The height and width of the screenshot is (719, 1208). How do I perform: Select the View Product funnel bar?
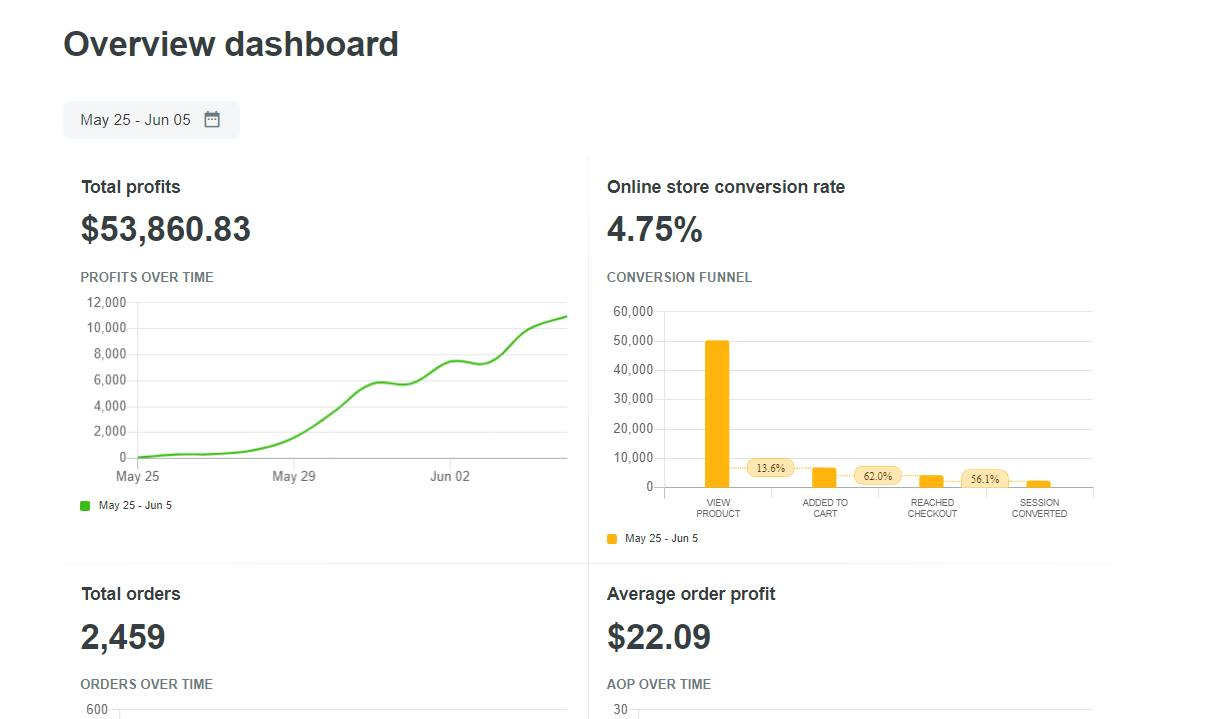[717, 414]
